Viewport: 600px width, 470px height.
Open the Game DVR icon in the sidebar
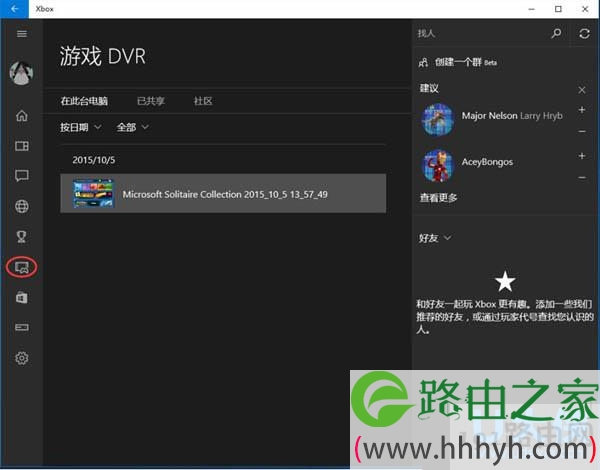tap(22, 267)
